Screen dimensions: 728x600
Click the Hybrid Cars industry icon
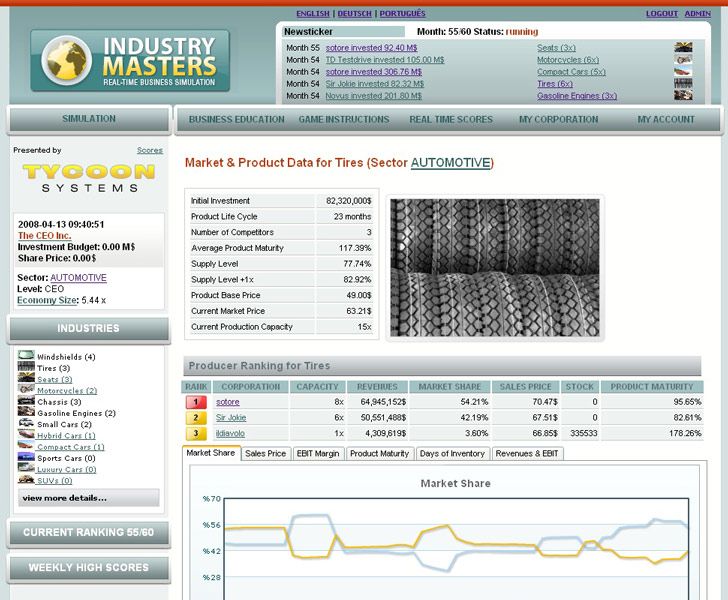tap(26, 434)
